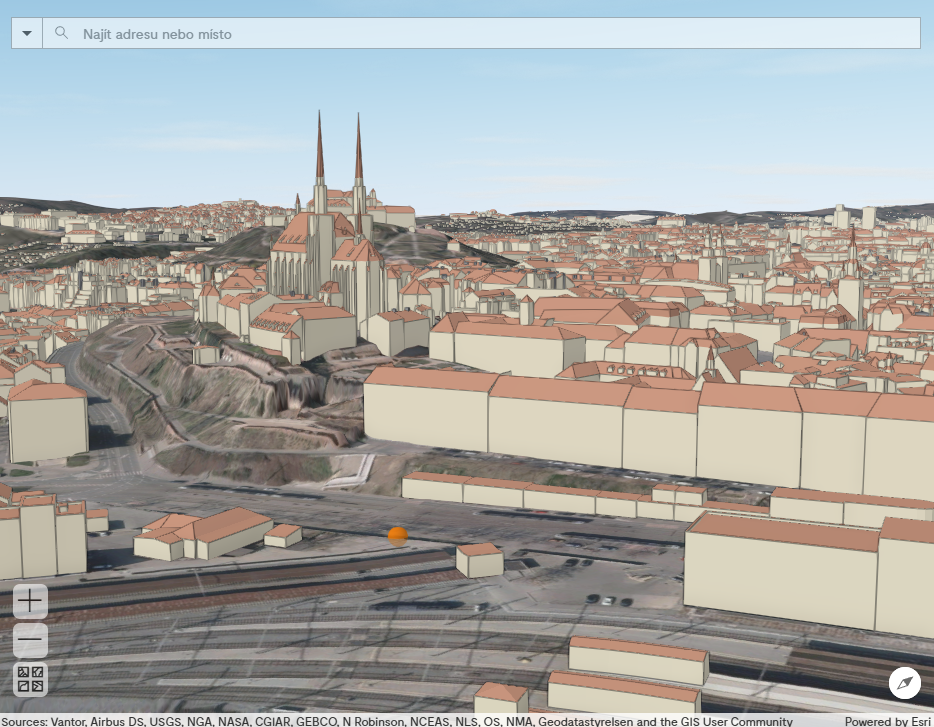Viewport: 934px width, 727px height.
Task: Zoom in with the plus button
Action: [31, 600]
